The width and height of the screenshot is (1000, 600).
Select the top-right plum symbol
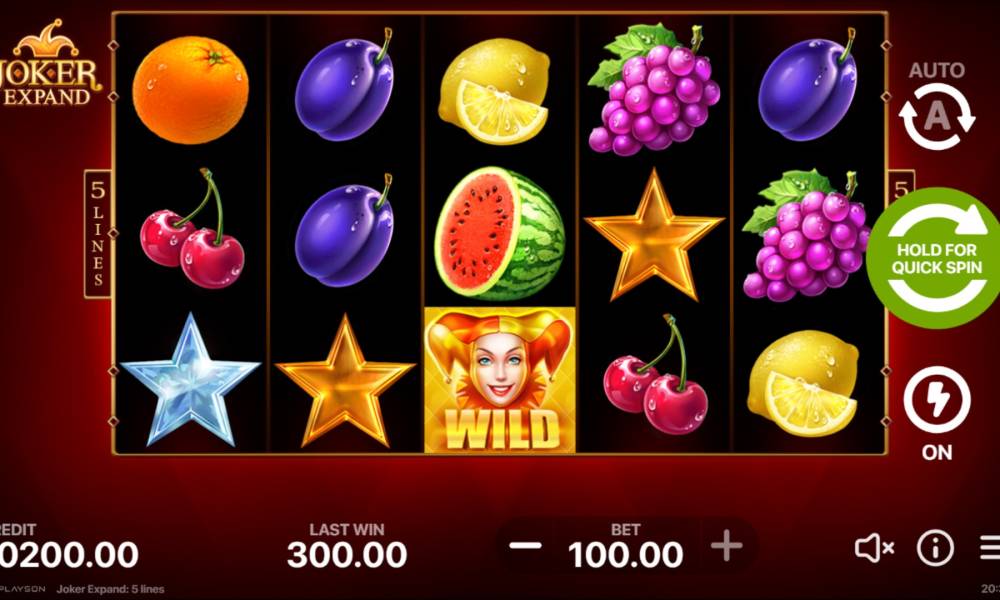(809, 85)
